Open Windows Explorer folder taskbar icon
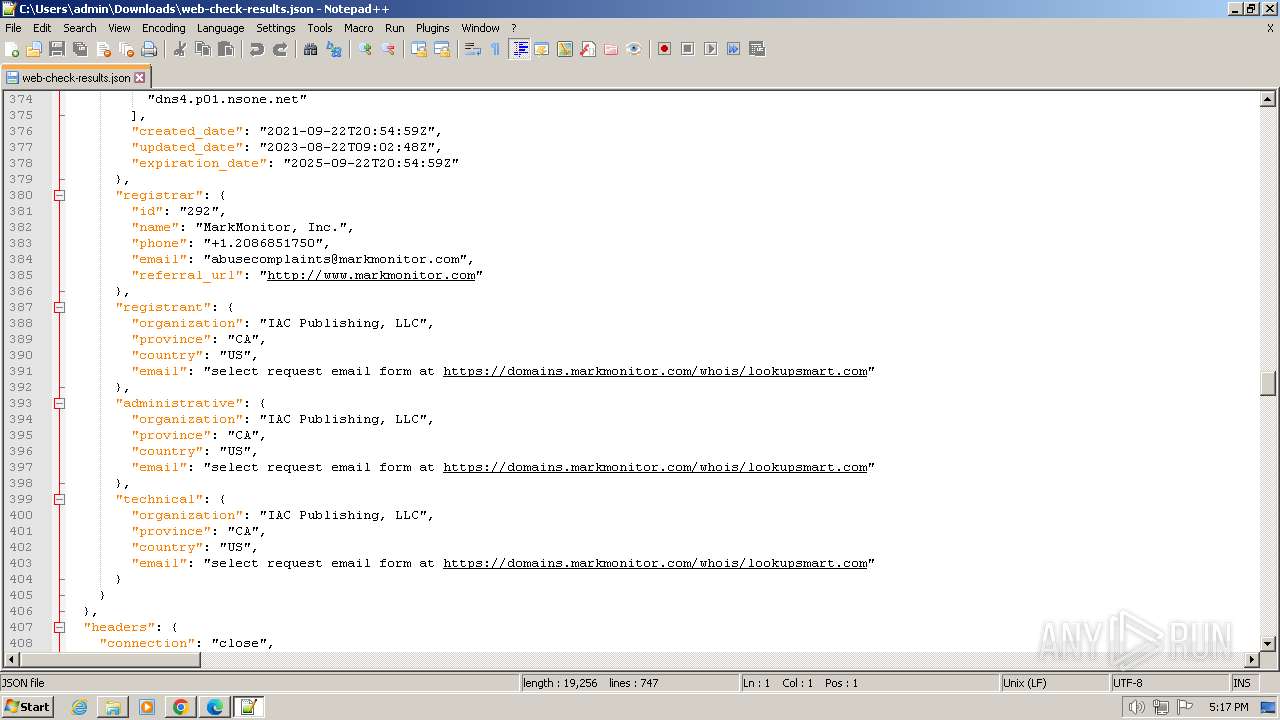This screenshot has width=1280, height=720. click(x=113, y=707)
